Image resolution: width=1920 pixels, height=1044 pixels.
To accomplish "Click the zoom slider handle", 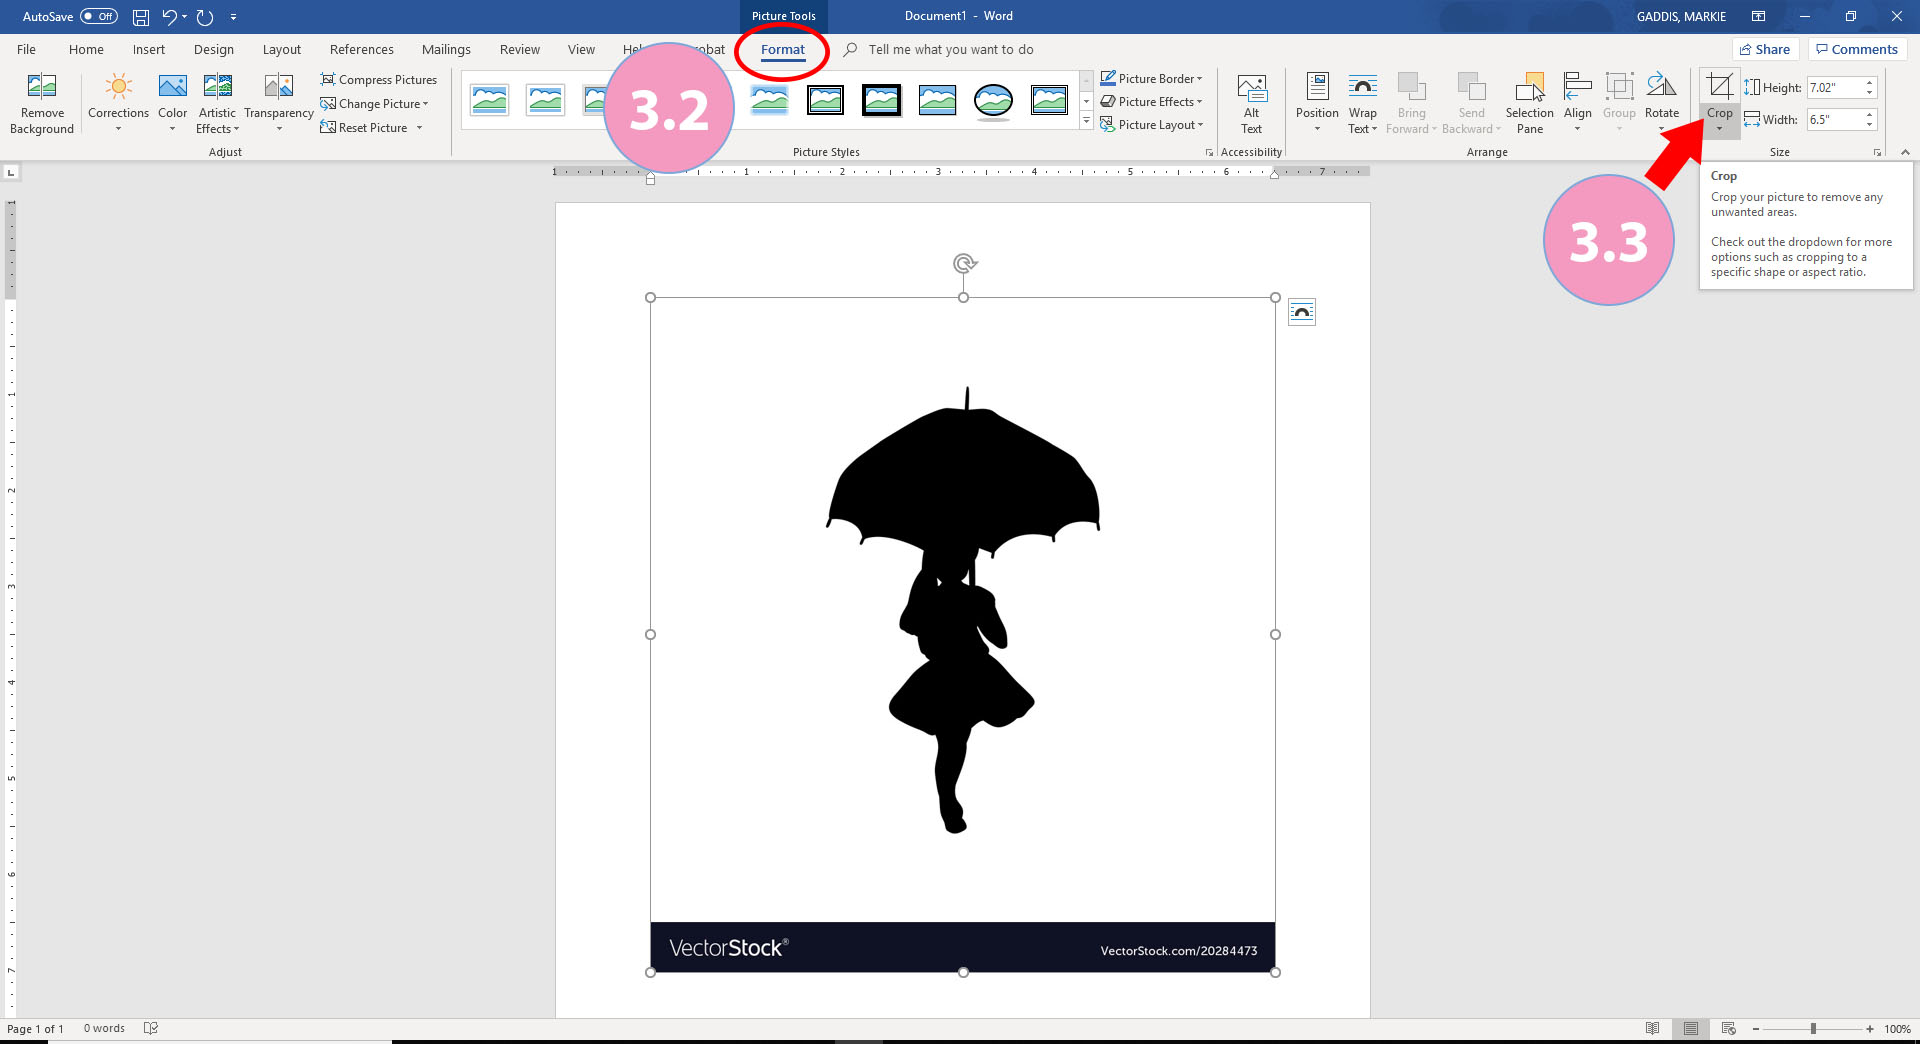I will [x=1812, y=1029].
